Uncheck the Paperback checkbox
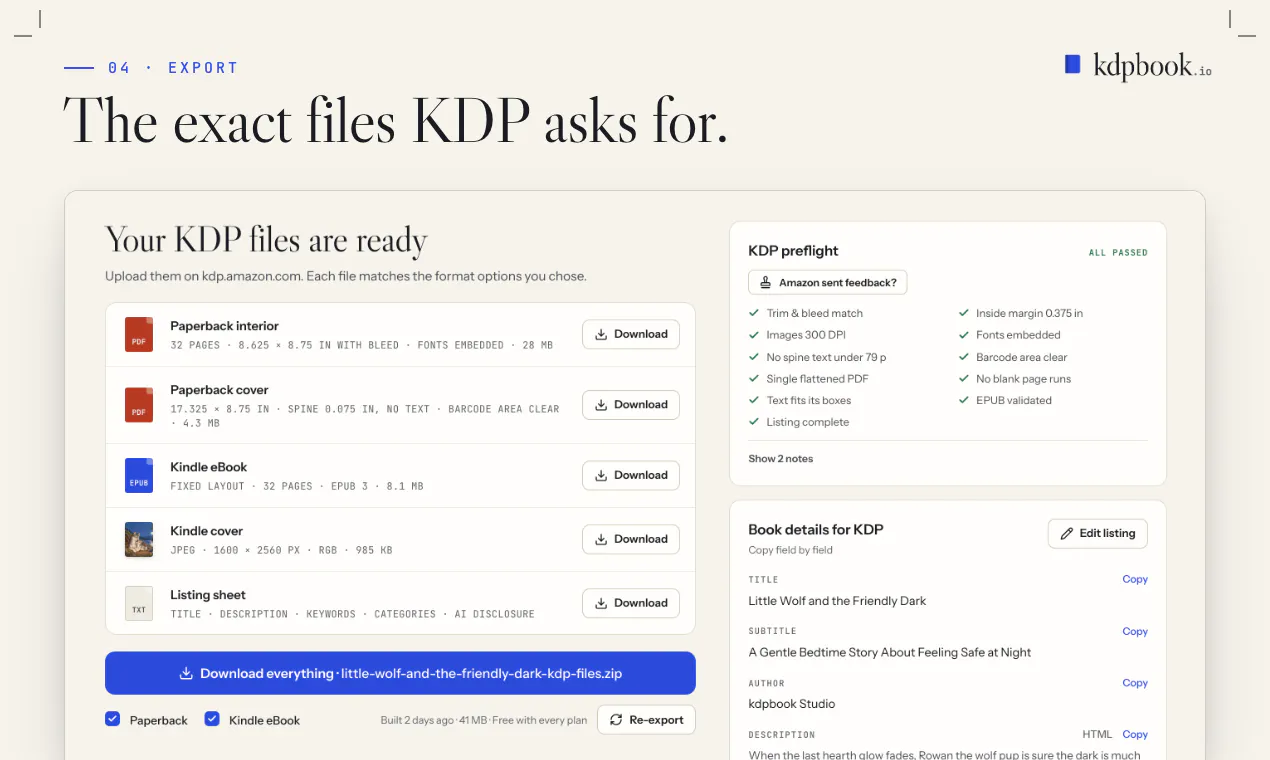1270x760 pixels. [x=113, y=719]
